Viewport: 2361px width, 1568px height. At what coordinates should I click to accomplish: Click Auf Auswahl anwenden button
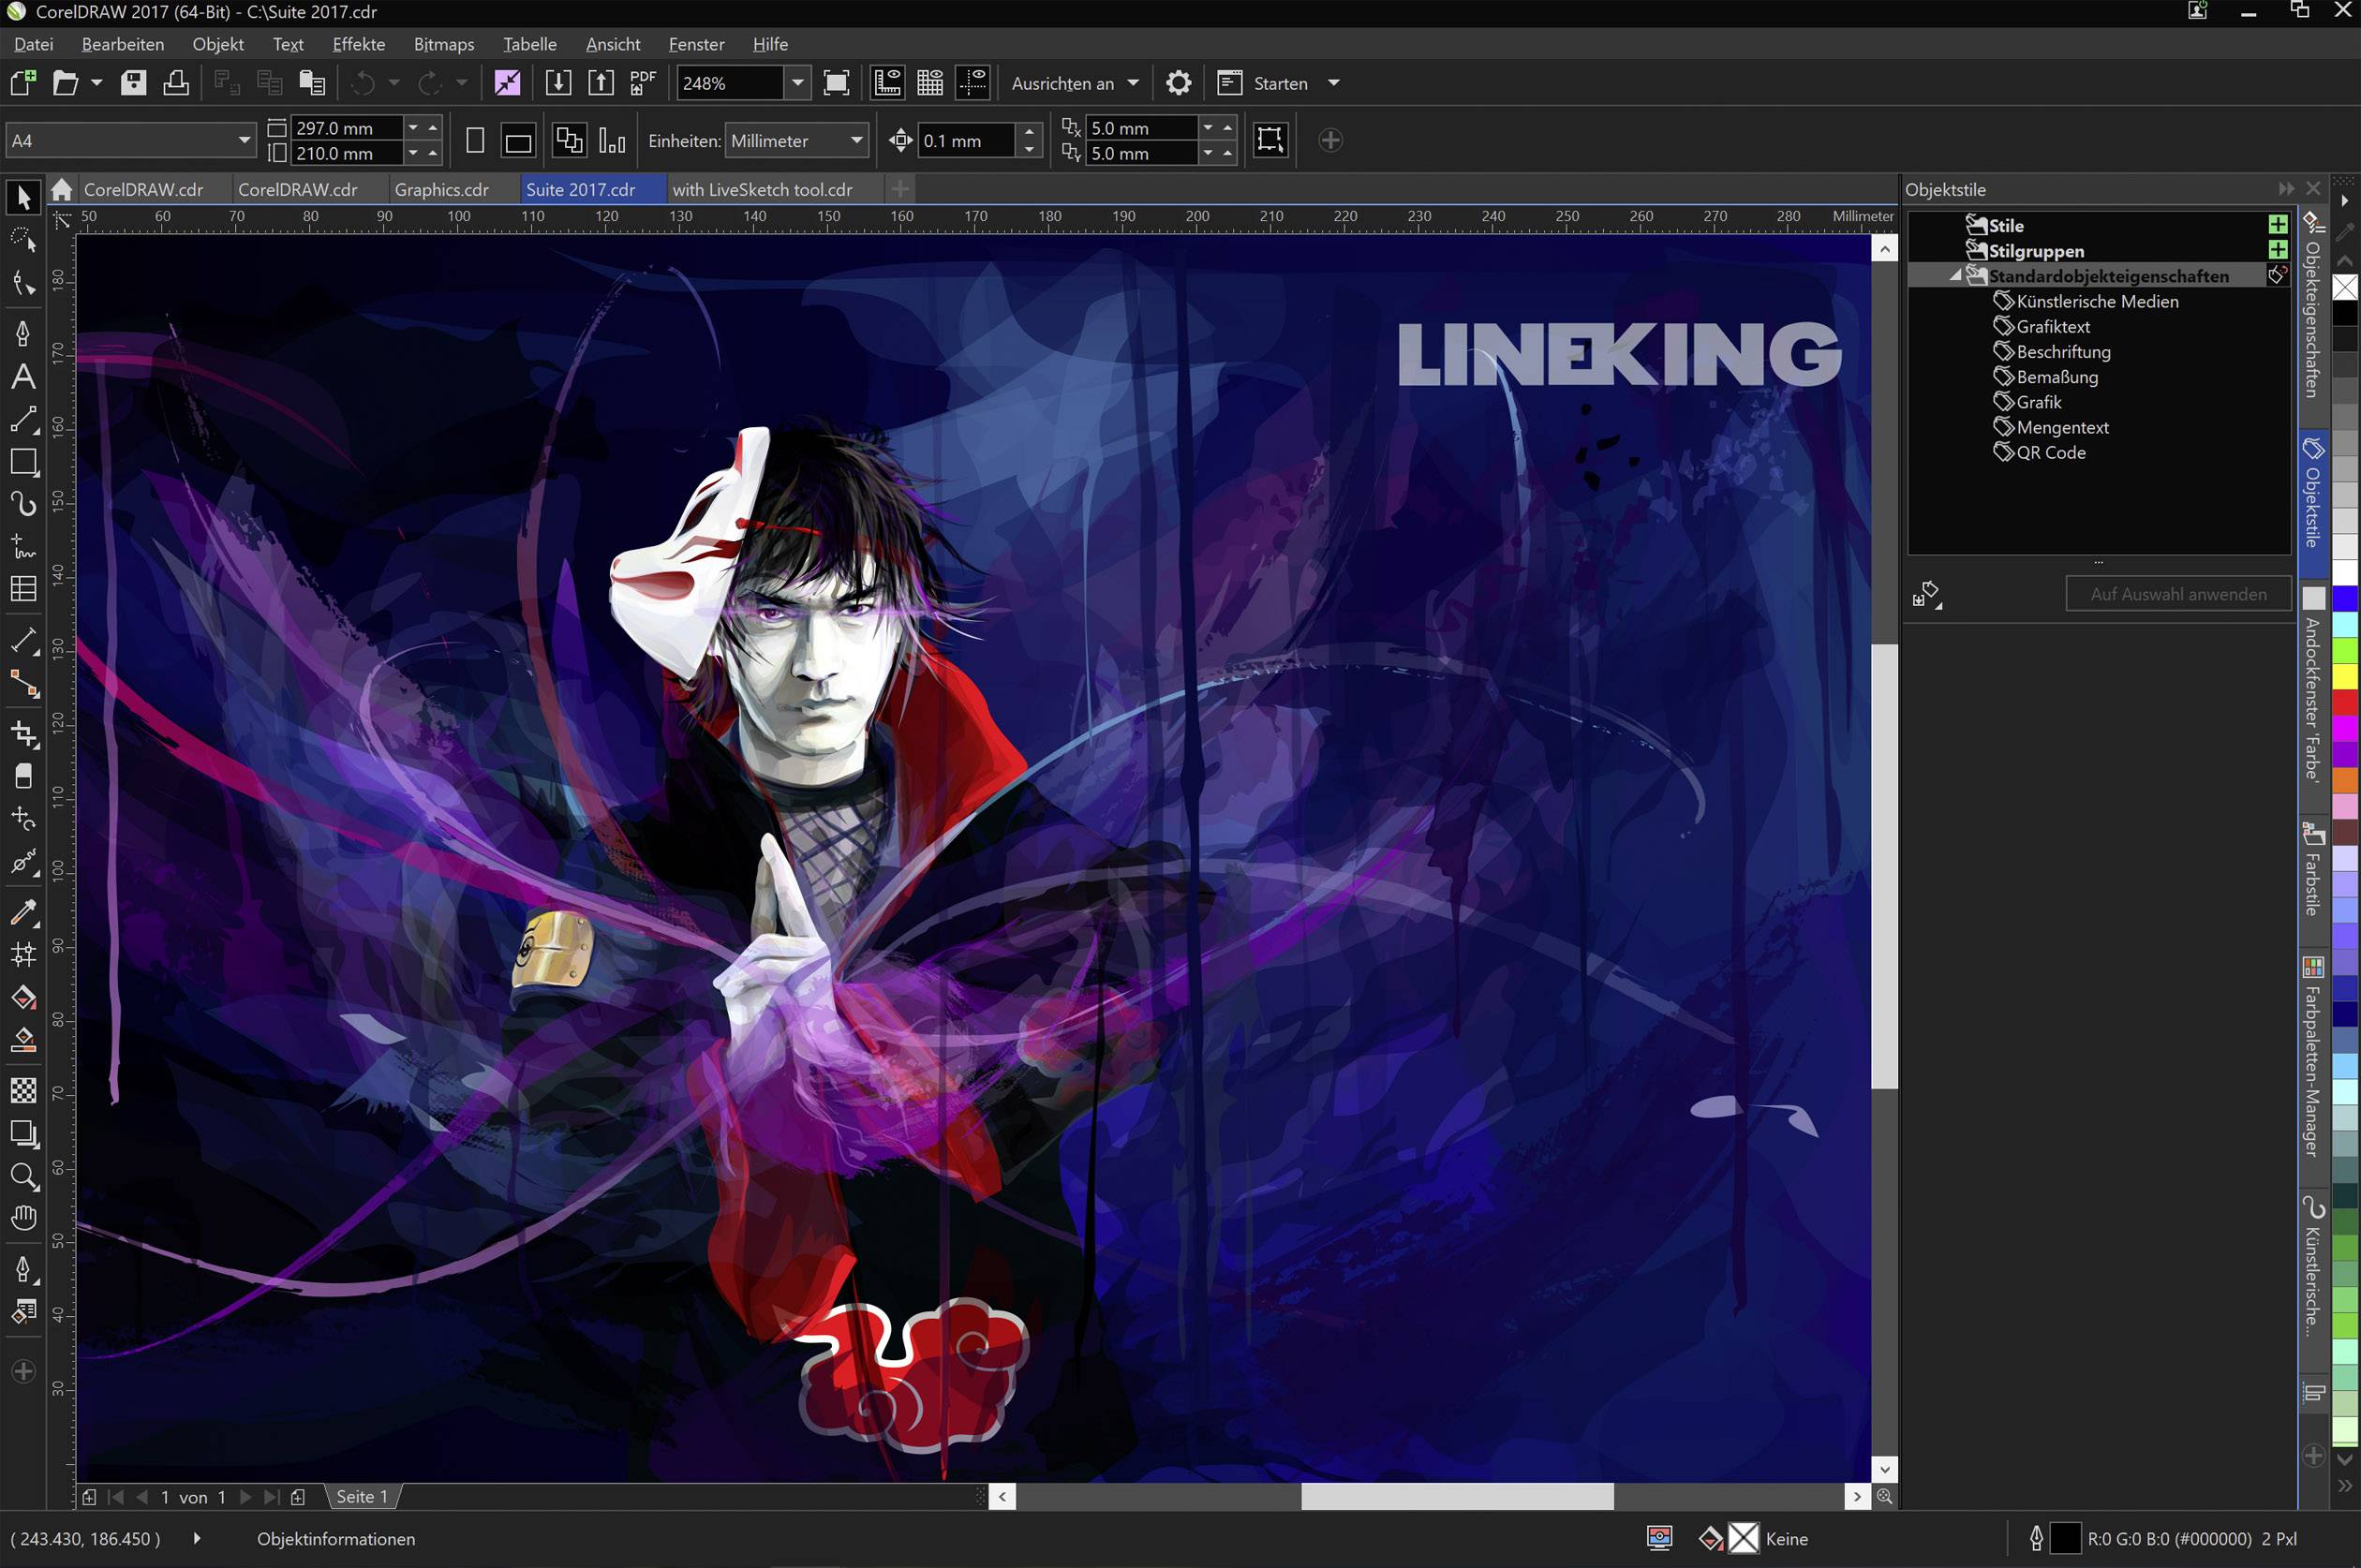point(2178,594)
